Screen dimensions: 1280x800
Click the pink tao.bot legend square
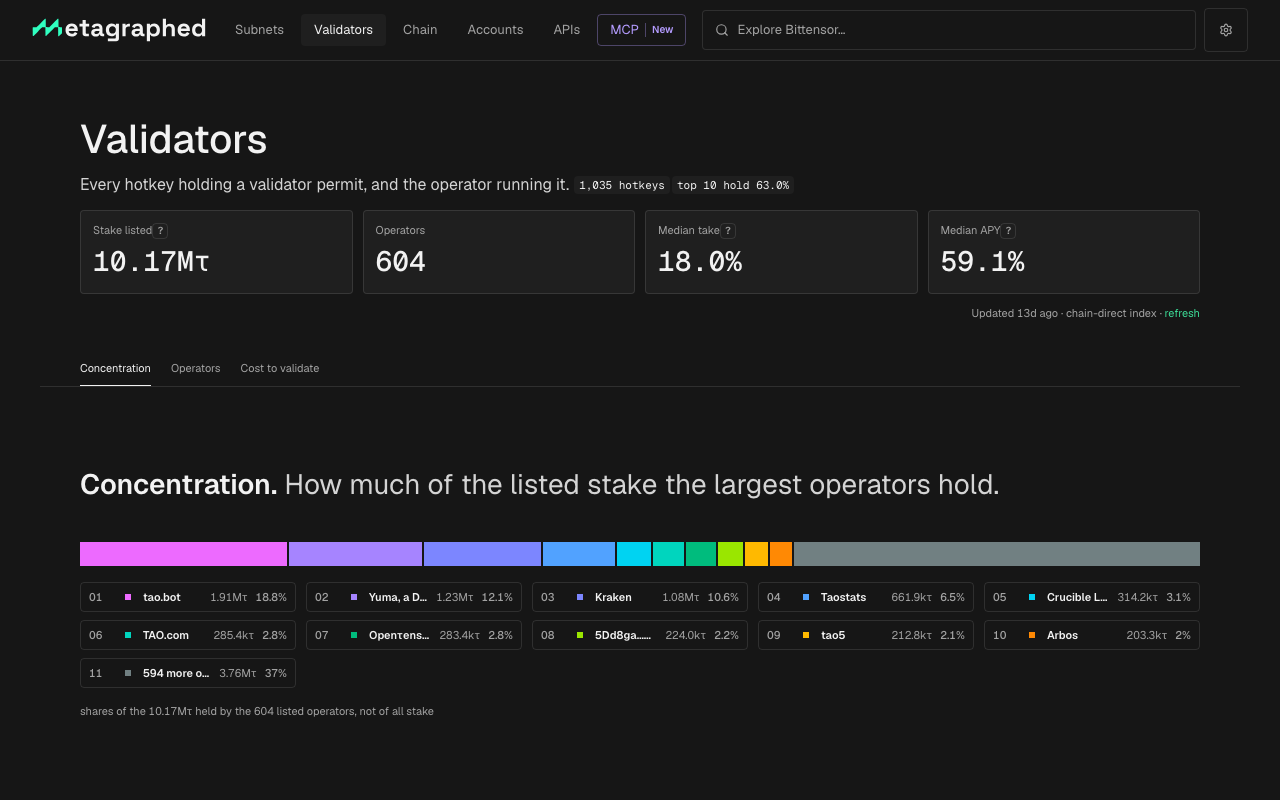point(128,597)
